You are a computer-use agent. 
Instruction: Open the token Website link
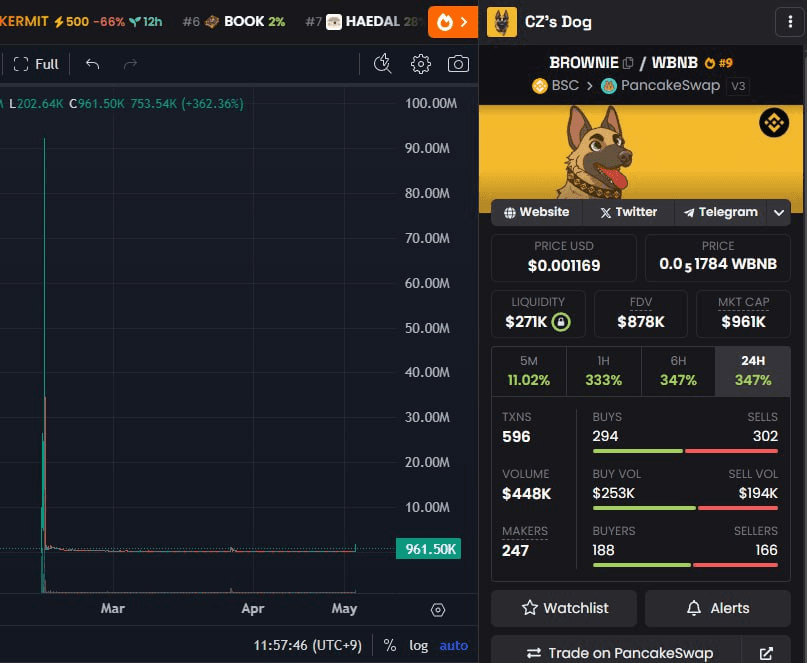click(537, 213)
